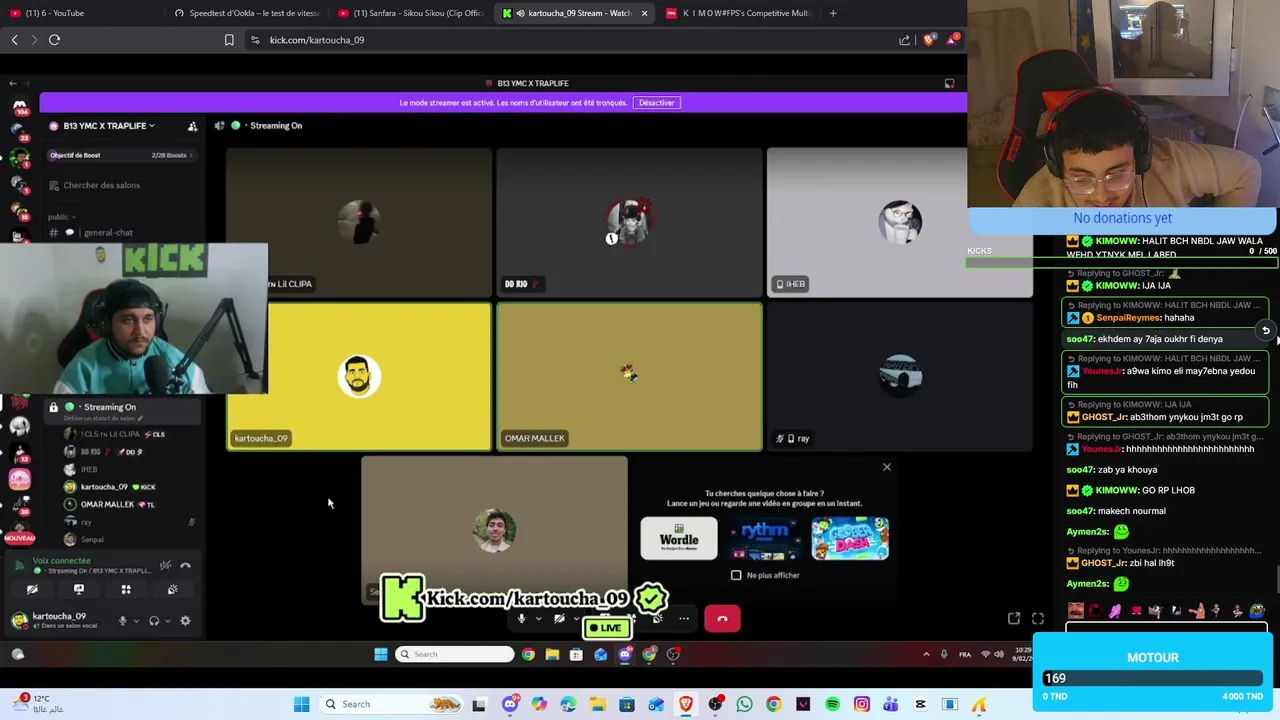This screenshot has width=1280, height=720.
Task: Go back in the browser
Action: click(14, 40)
